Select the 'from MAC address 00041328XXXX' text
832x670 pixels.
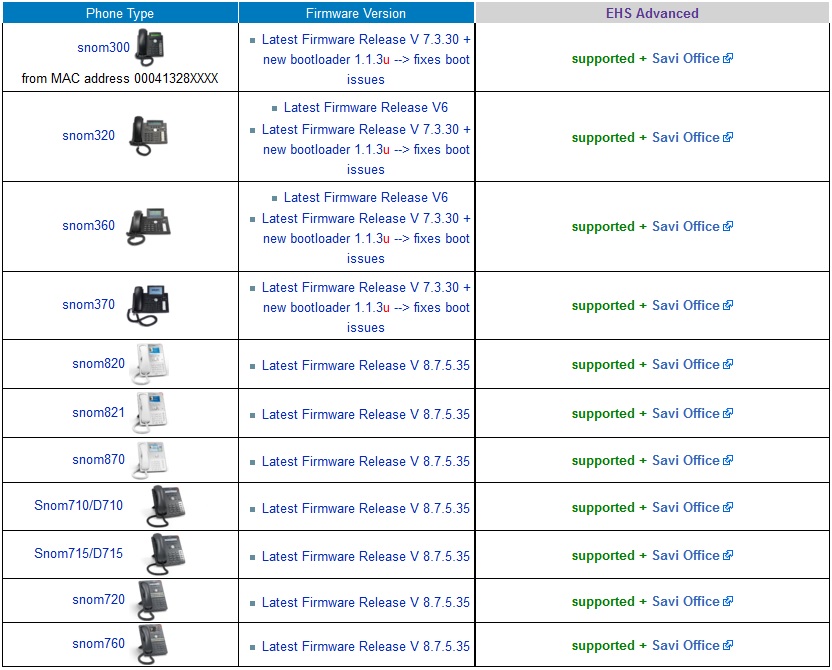coord(120,79)
